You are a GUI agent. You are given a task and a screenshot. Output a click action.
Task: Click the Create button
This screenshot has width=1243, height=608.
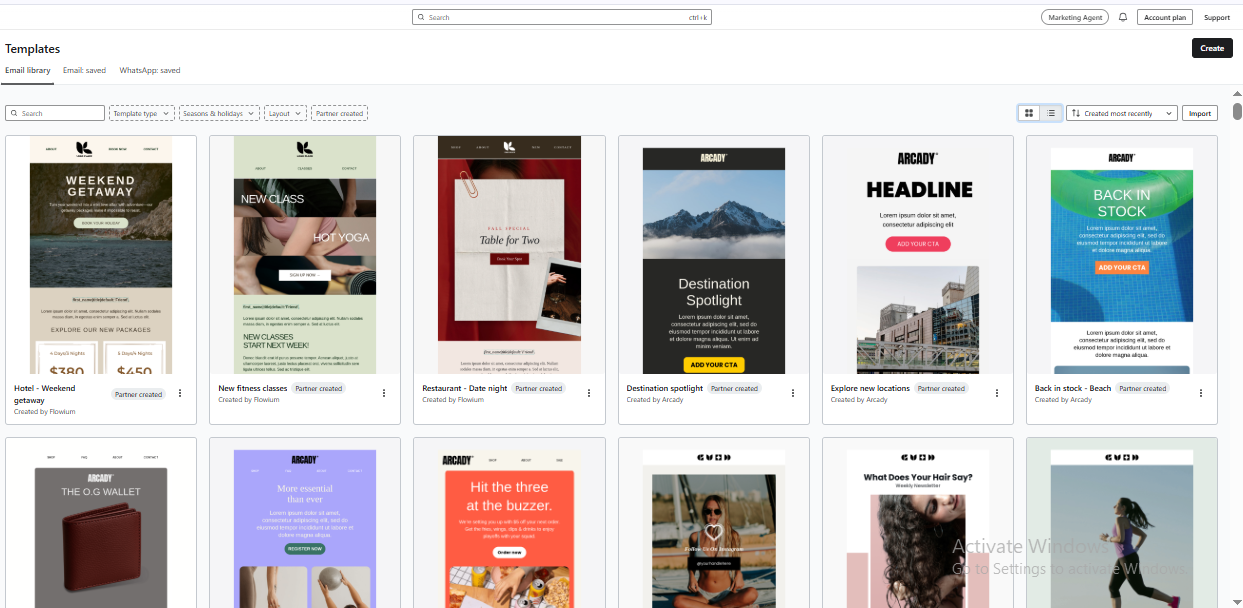[x=1211, y=48]
